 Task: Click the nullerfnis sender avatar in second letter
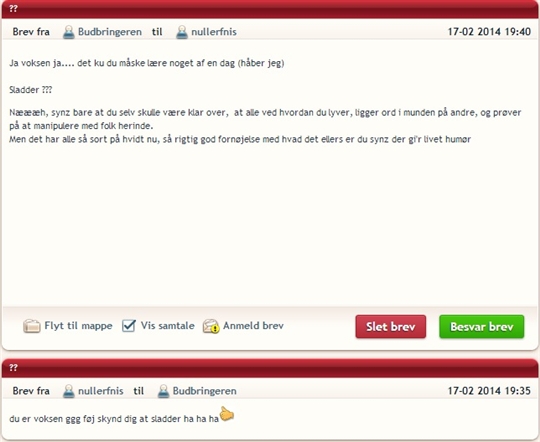pyautogui.click(x=69, y=391)
